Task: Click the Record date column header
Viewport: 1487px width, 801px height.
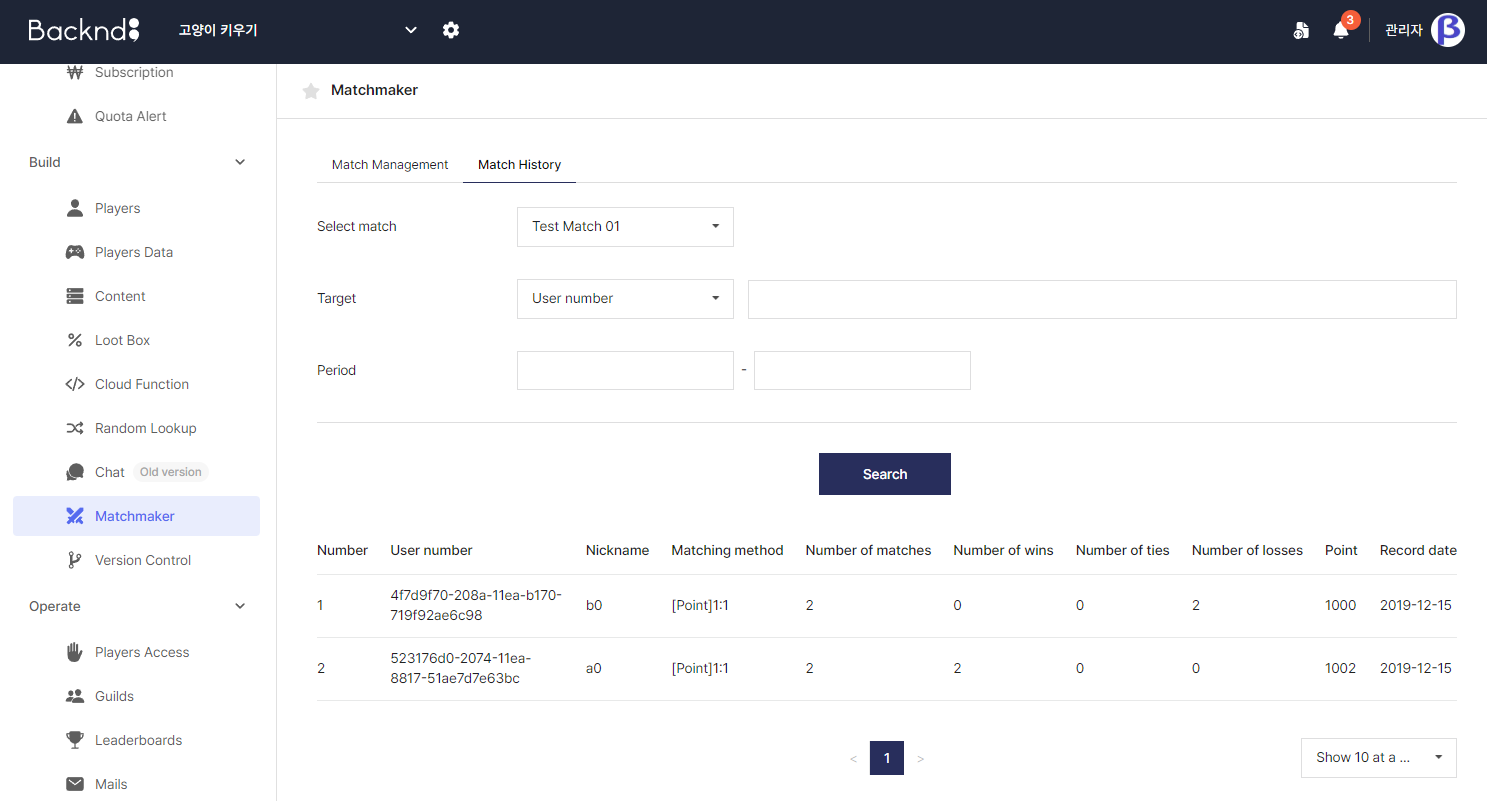Action: pos(1418,550)
